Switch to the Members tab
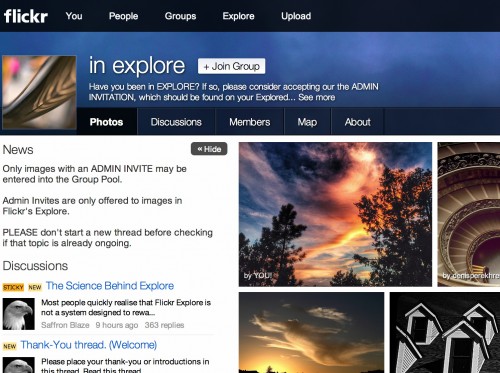Screen dimensions: 500x373 coord(250,122)
